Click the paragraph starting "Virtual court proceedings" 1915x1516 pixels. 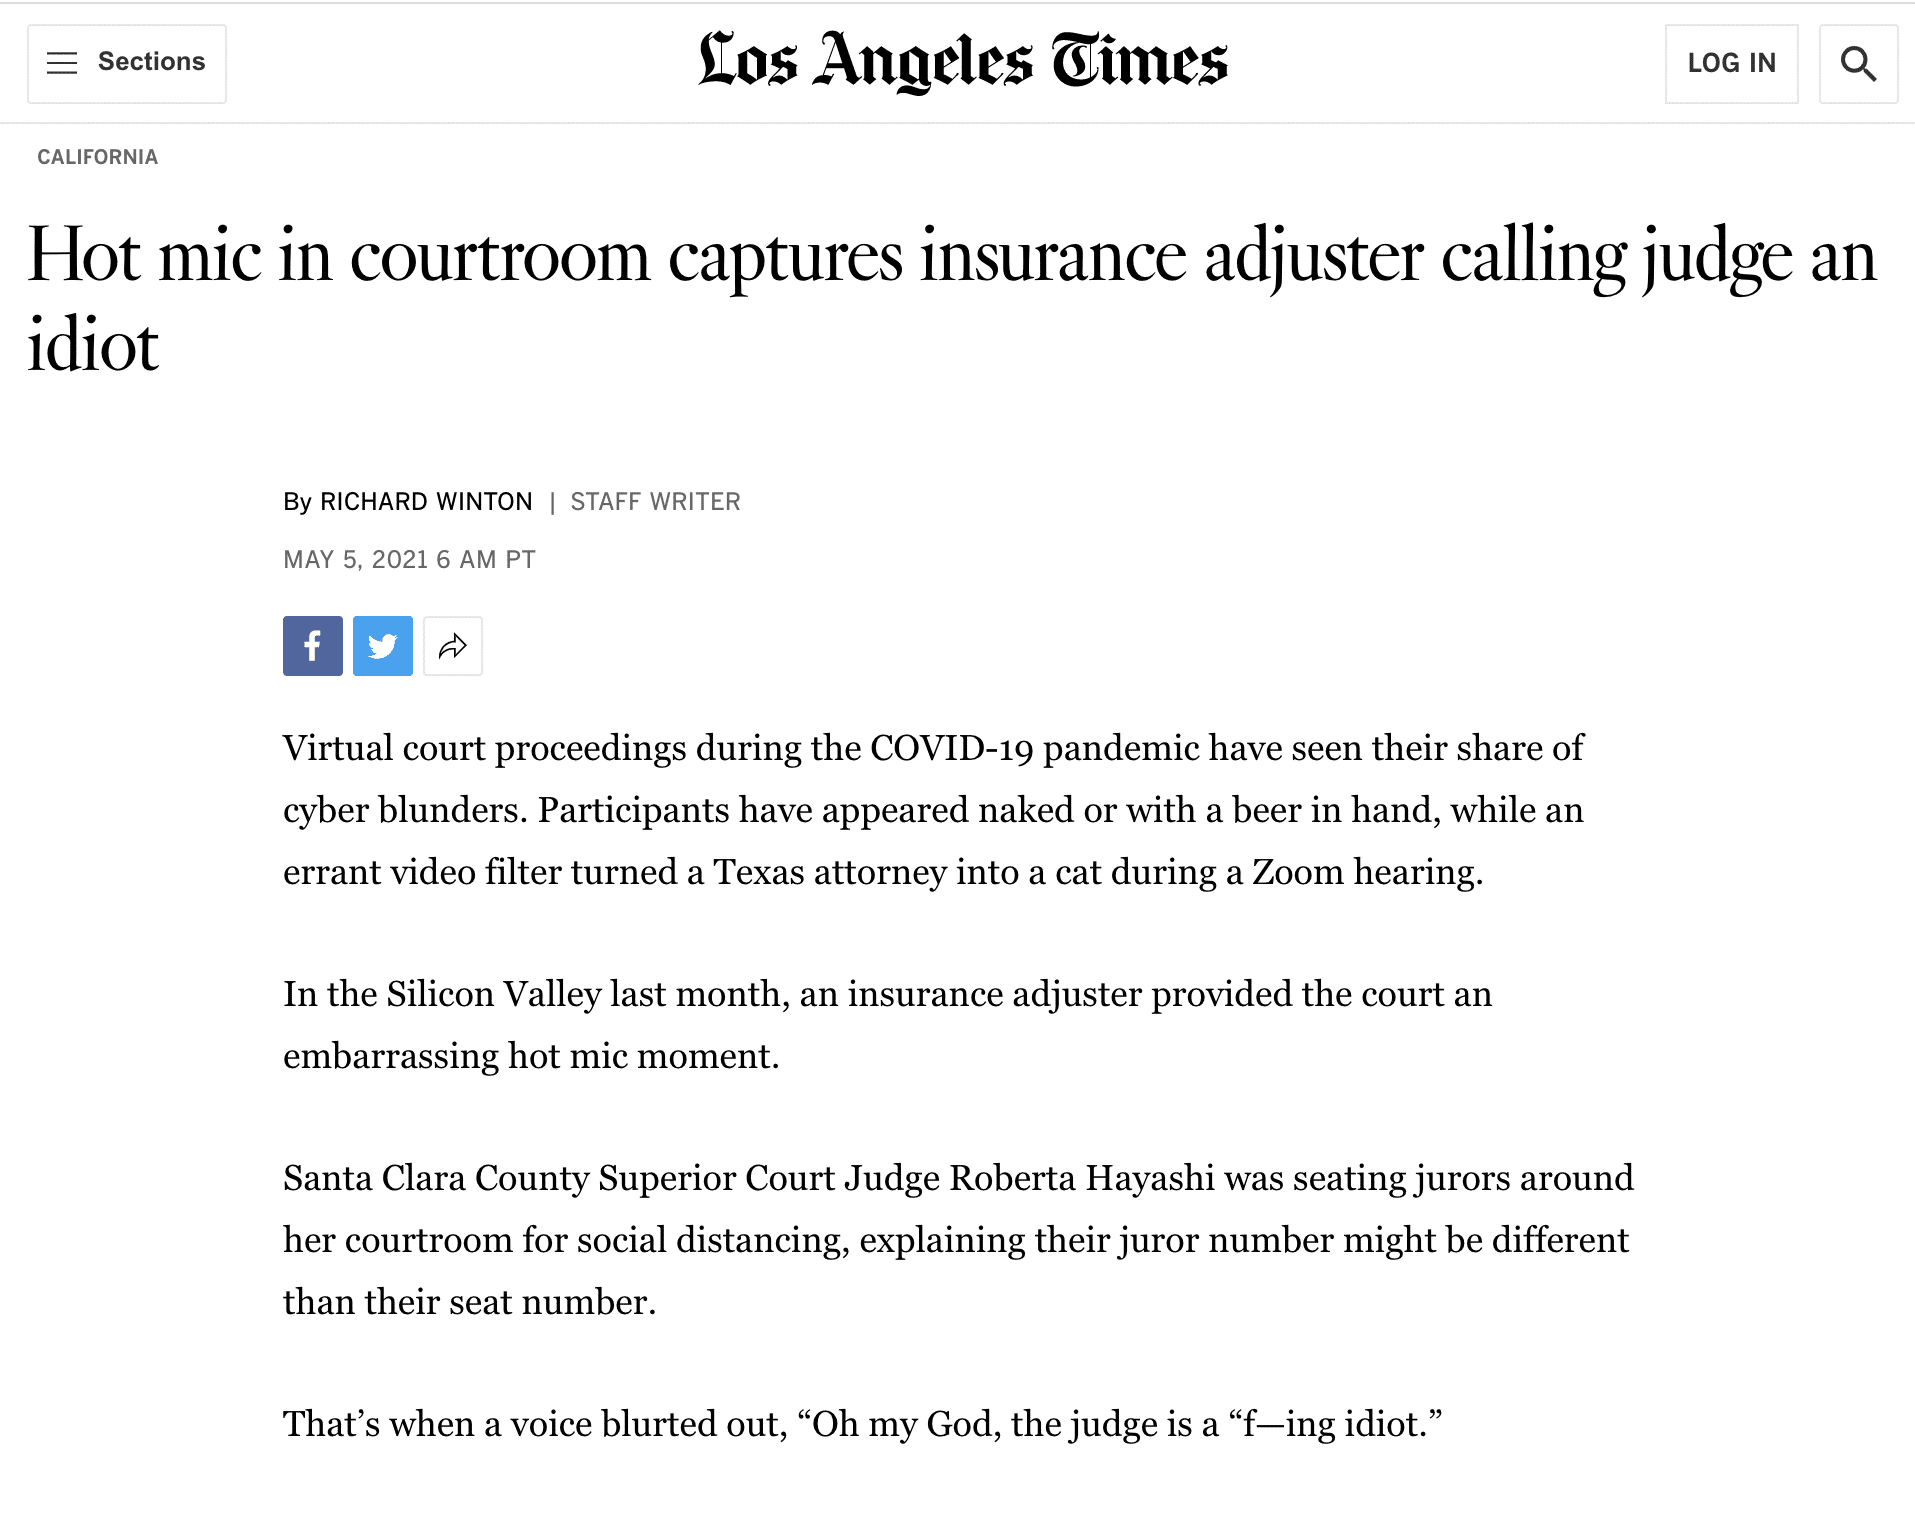[932, 810]
